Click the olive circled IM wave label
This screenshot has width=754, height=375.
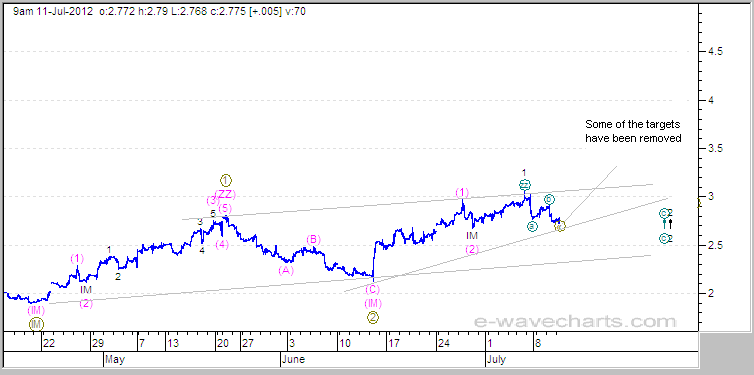[x=36, y=324]
